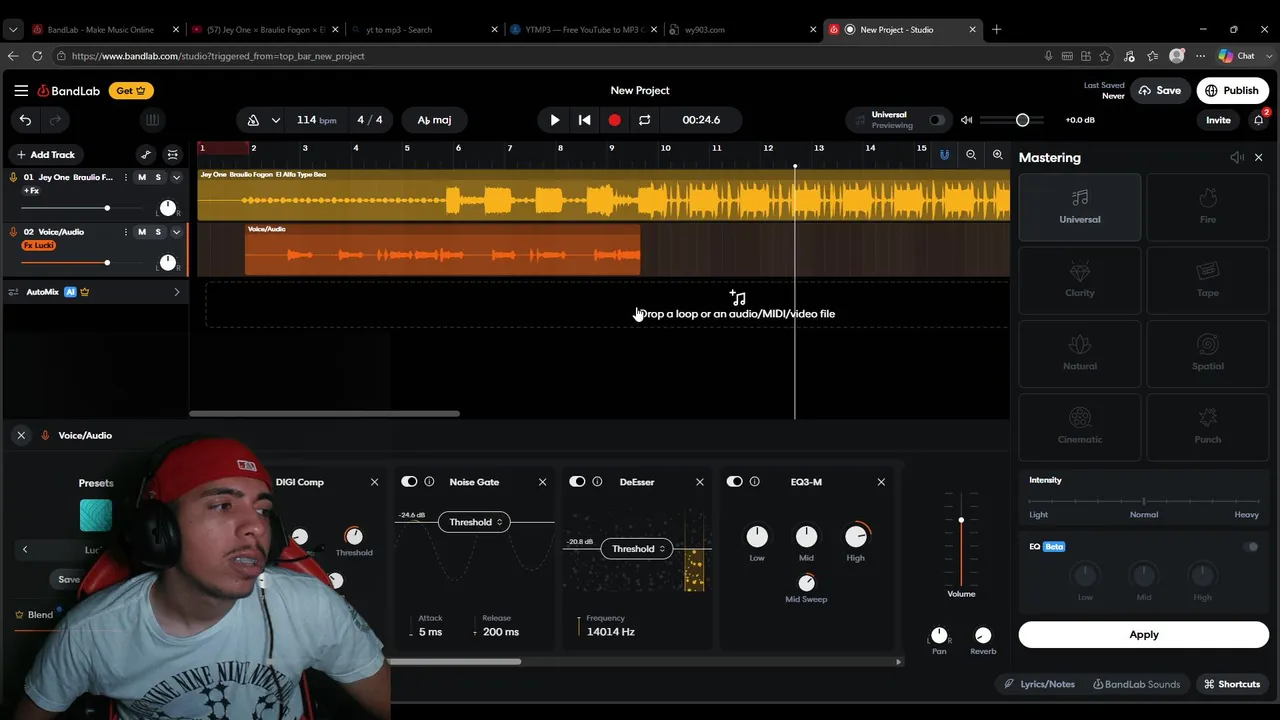The image size is (1280, 720).
Task: Select the Tape mastering preset
Action: tap(1208, 280)
